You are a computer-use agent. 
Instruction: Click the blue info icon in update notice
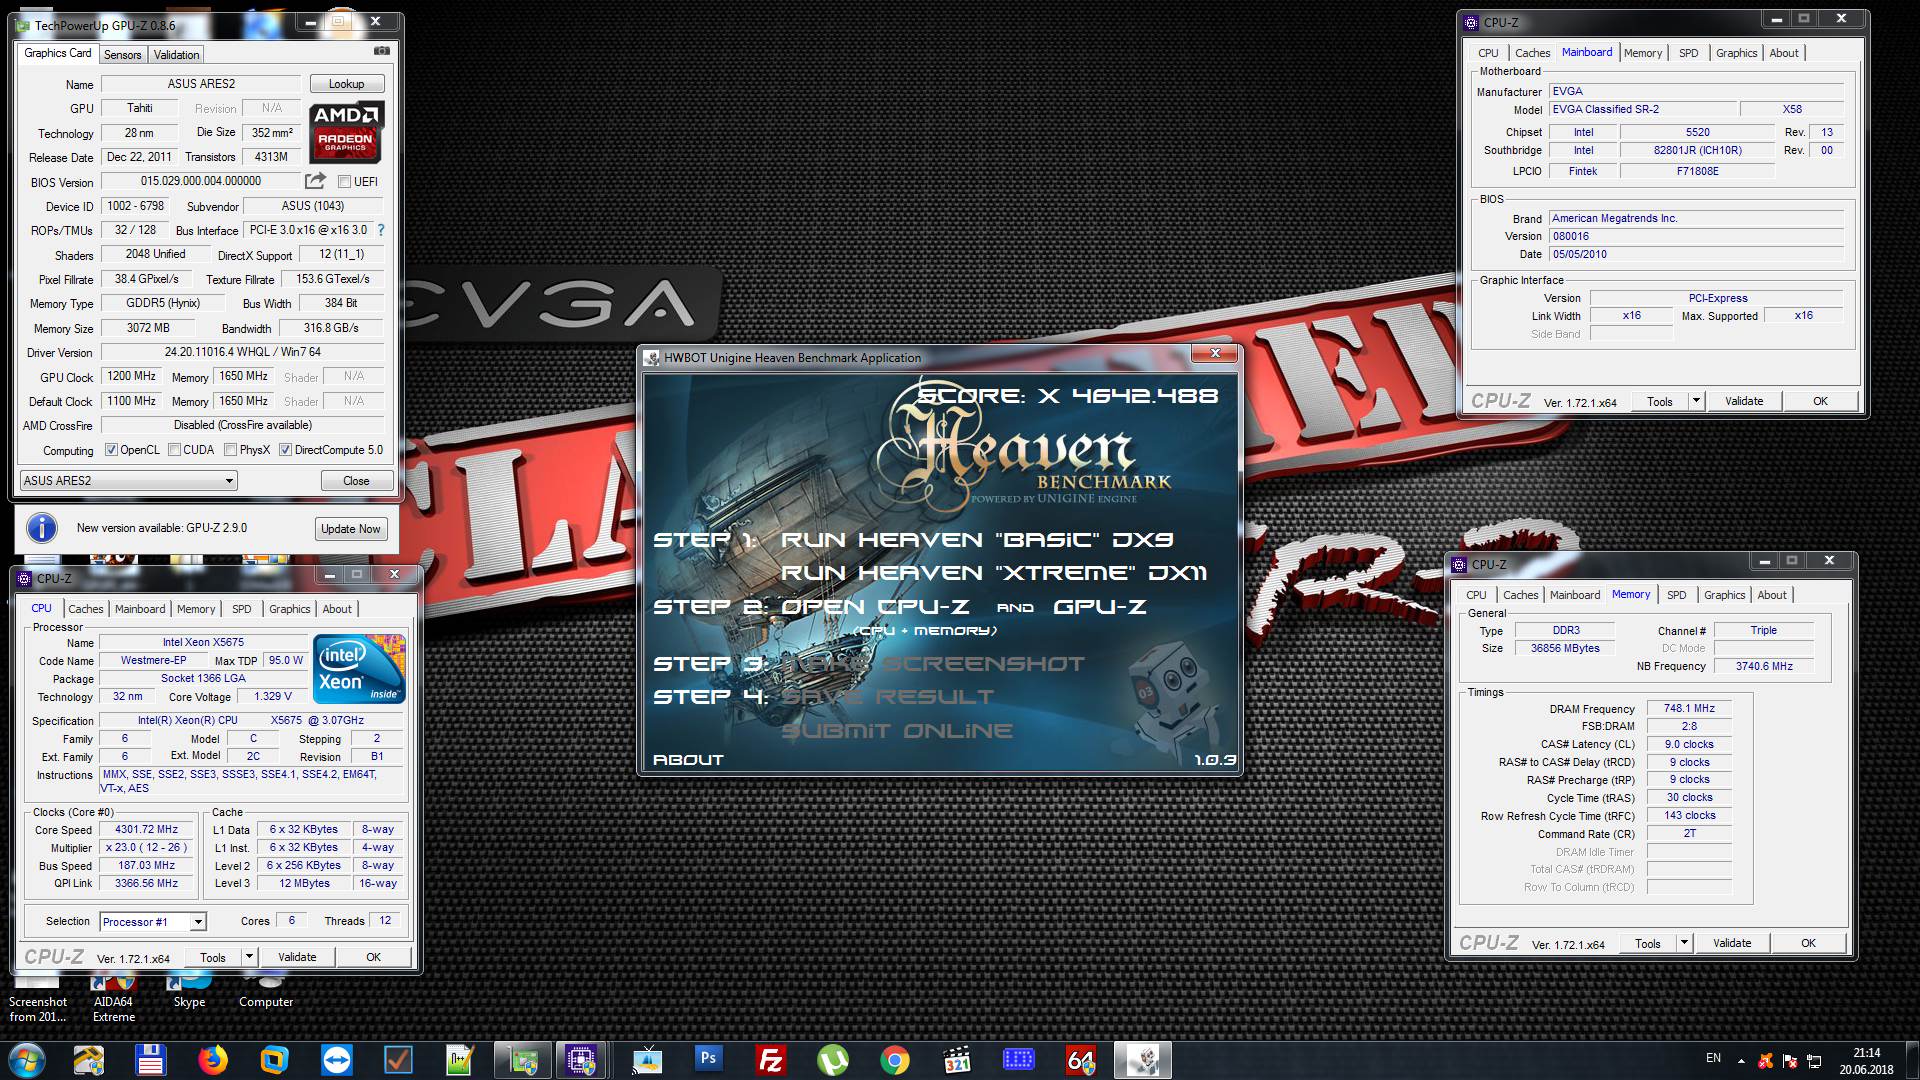[41, 527]
